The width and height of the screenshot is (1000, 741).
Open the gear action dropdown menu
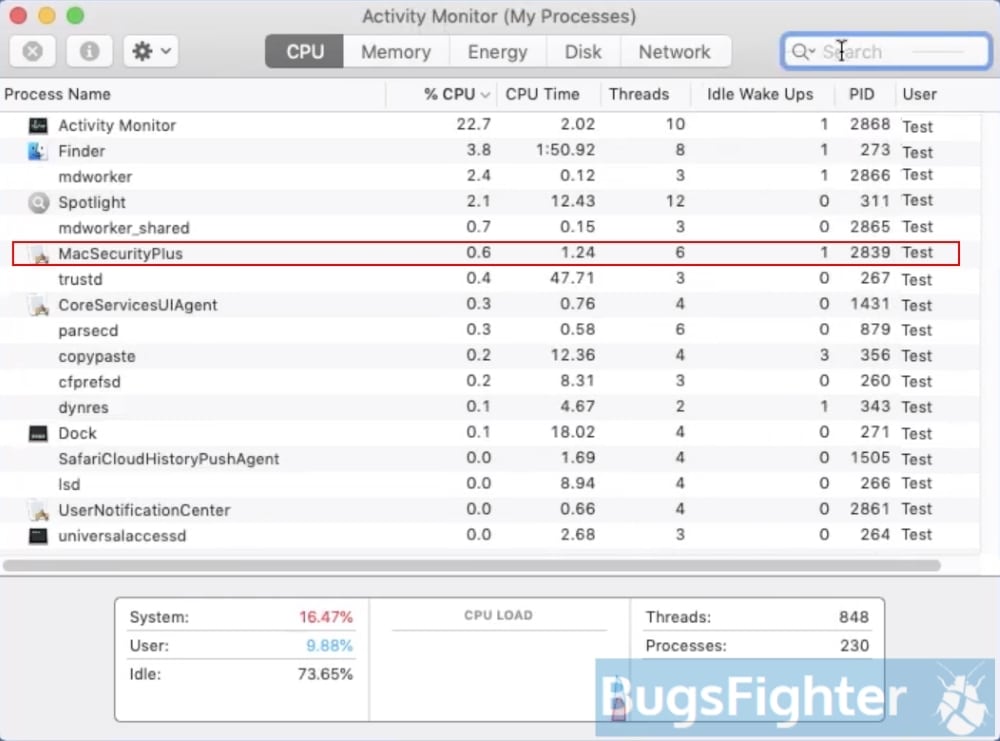click(151, 51)
